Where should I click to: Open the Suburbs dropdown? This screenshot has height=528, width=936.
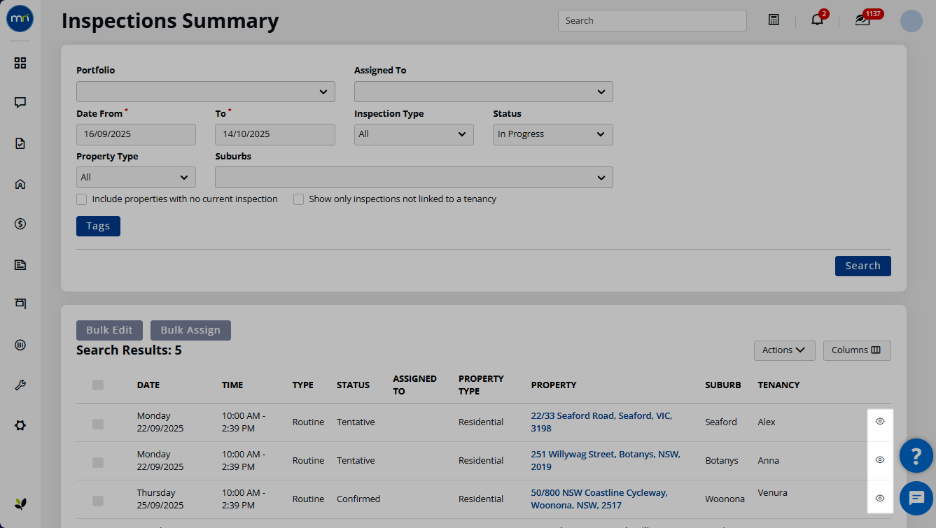(x=414, y=177)
